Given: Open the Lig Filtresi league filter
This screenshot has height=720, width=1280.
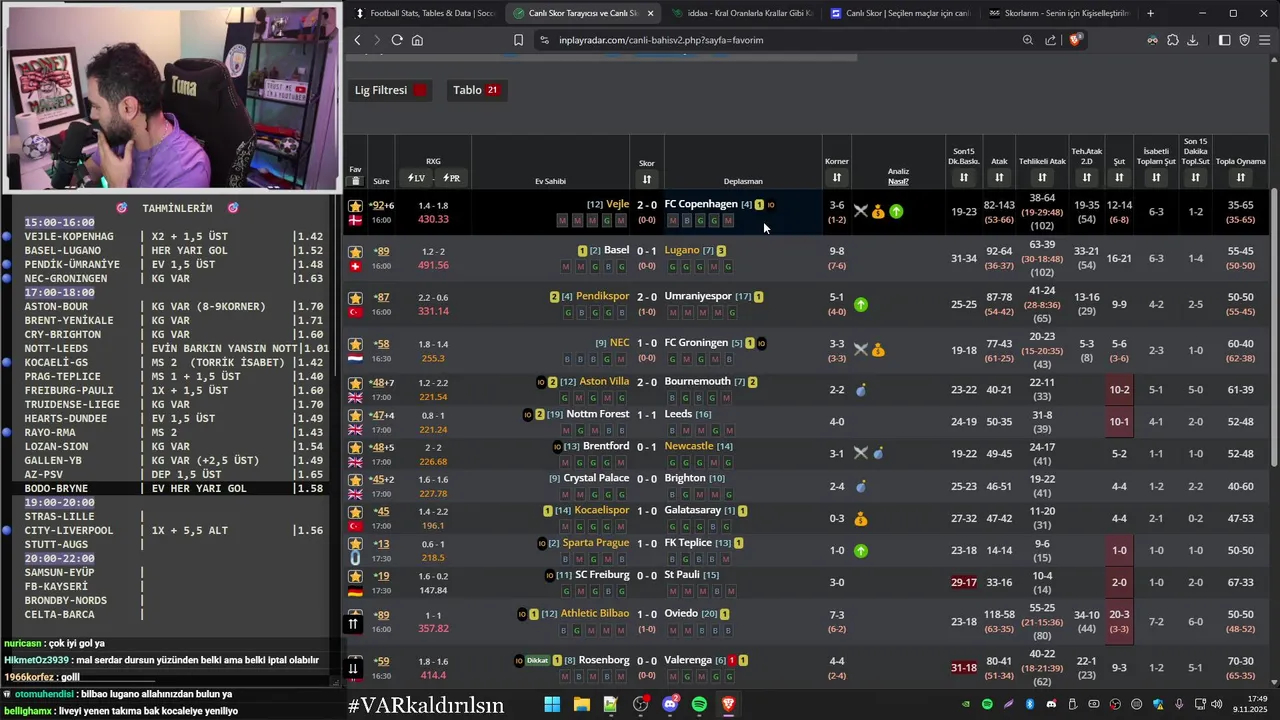Looking at the screenshot, I should (391, 90).
